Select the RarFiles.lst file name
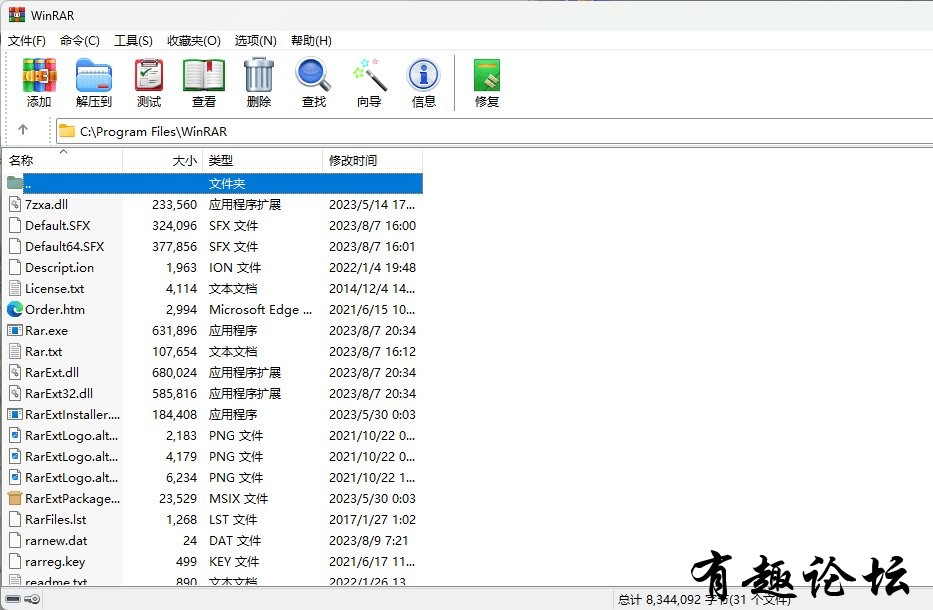933x610 pixels. pos(55,520)
